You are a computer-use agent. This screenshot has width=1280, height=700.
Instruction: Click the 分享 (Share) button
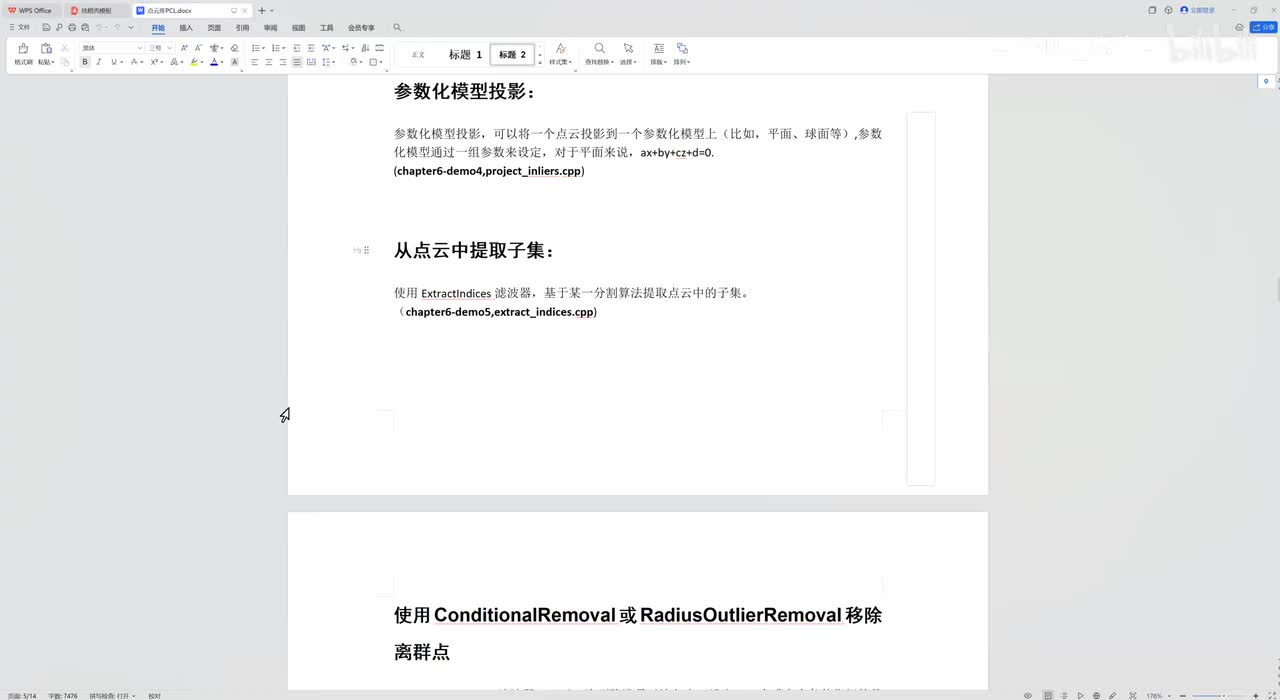[1263, 27]
